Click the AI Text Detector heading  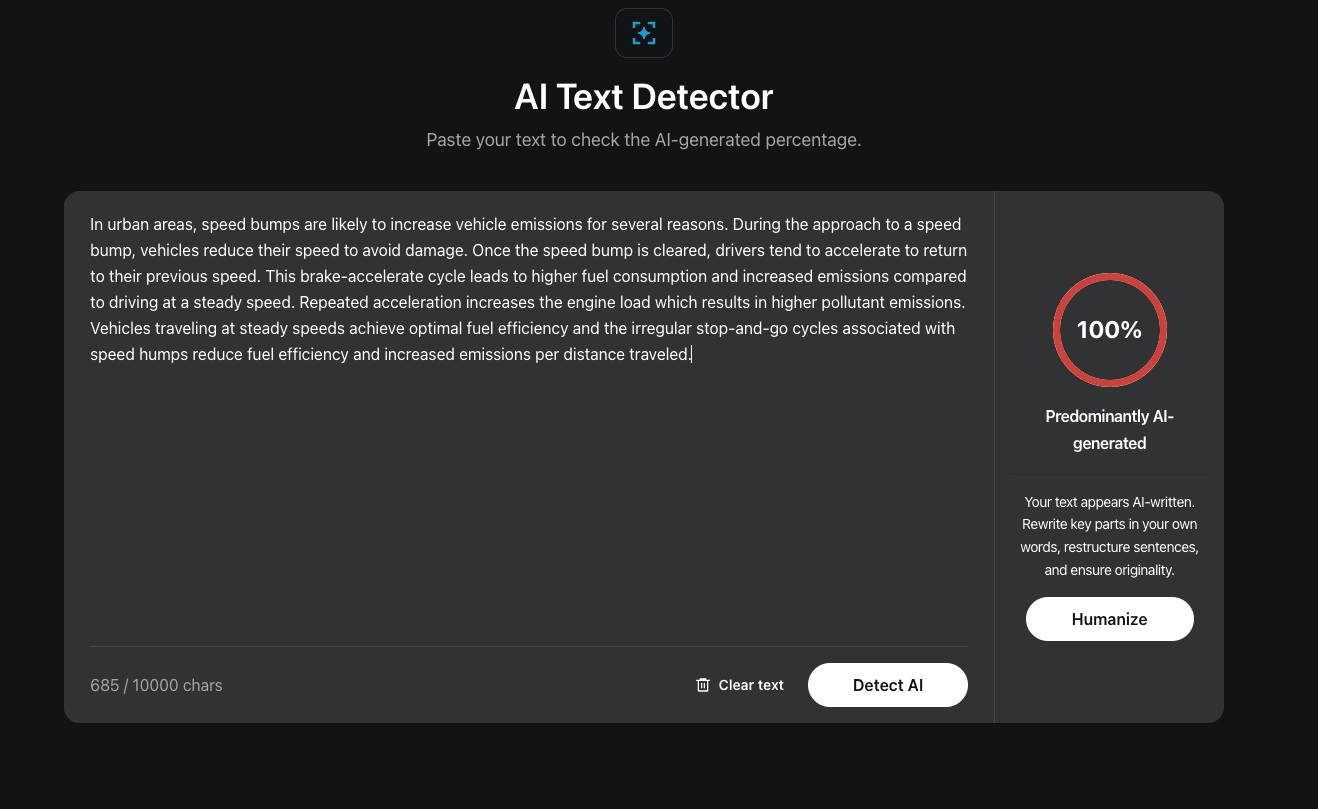(644, 97)
